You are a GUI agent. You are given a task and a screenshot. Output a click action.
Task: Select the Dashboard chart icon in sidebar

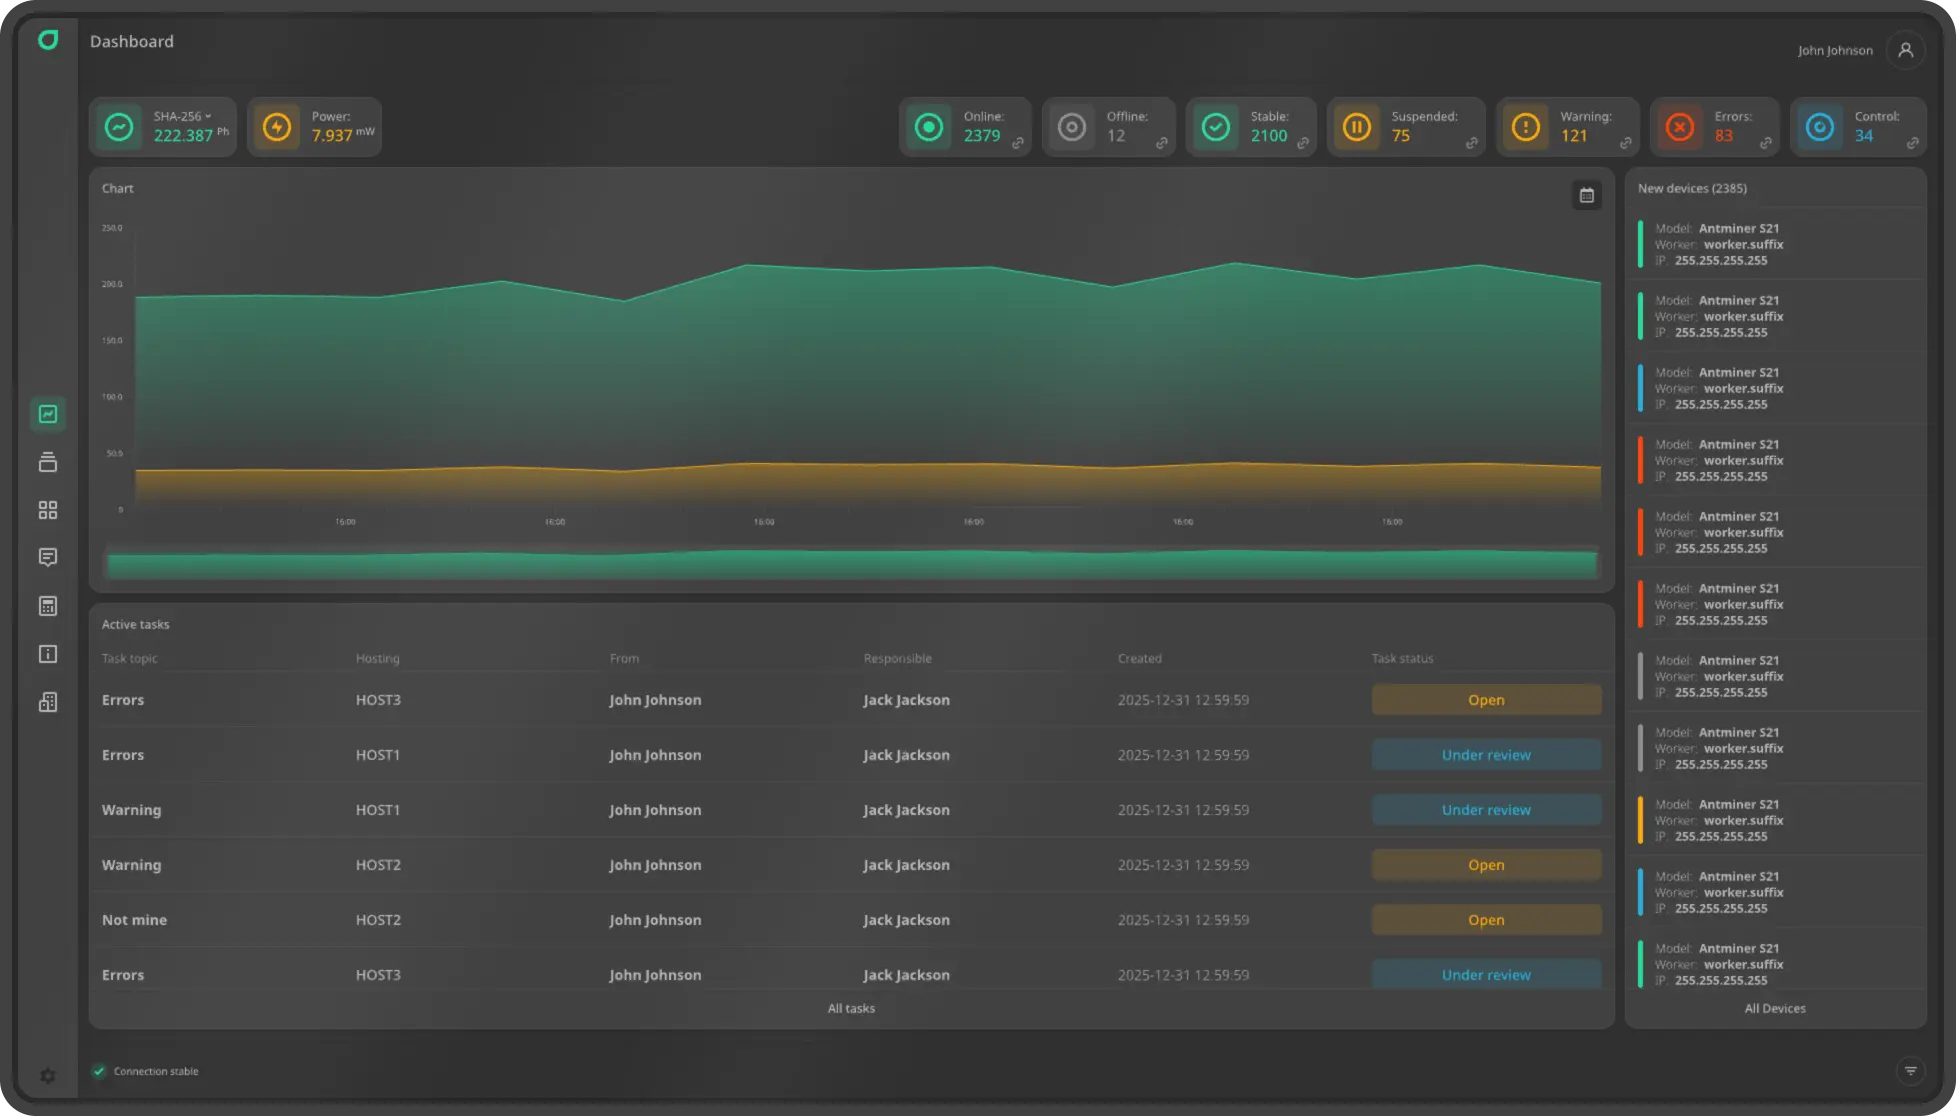[x=48, y=413]
